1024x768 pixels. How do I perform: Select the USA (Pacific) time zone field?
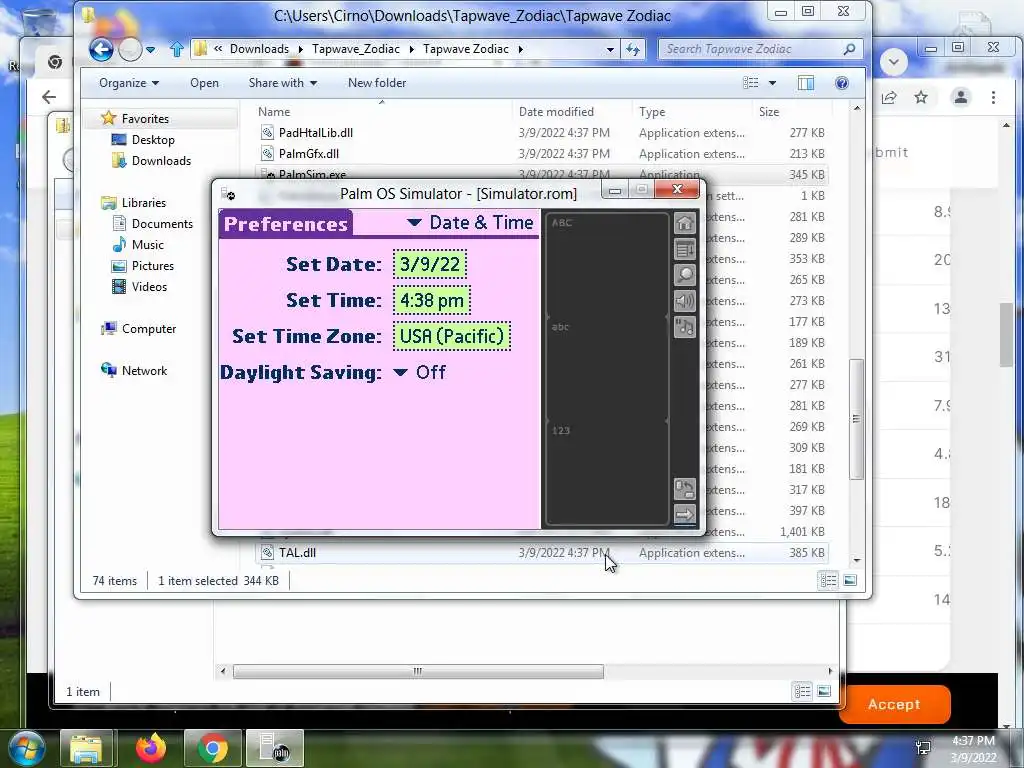coord(452,336)
